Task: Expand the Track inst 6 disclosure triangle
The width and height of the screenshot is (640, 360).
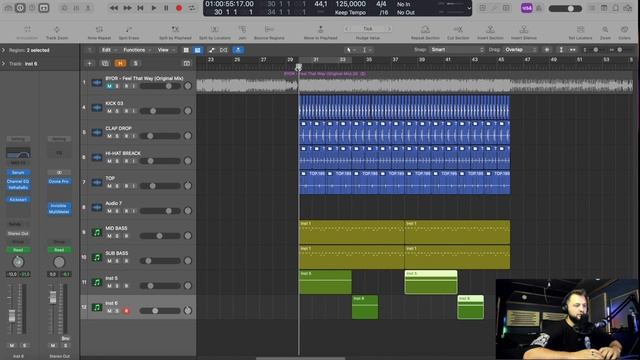Action: click(x=4, y=64)
